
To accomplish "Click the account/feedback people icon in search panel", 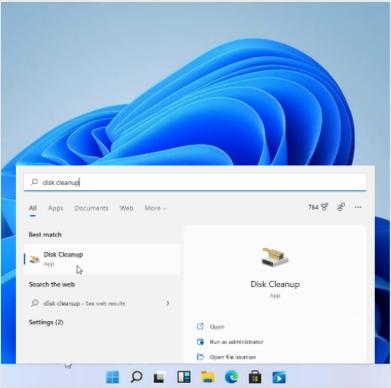I will click(x=341, y=207).
